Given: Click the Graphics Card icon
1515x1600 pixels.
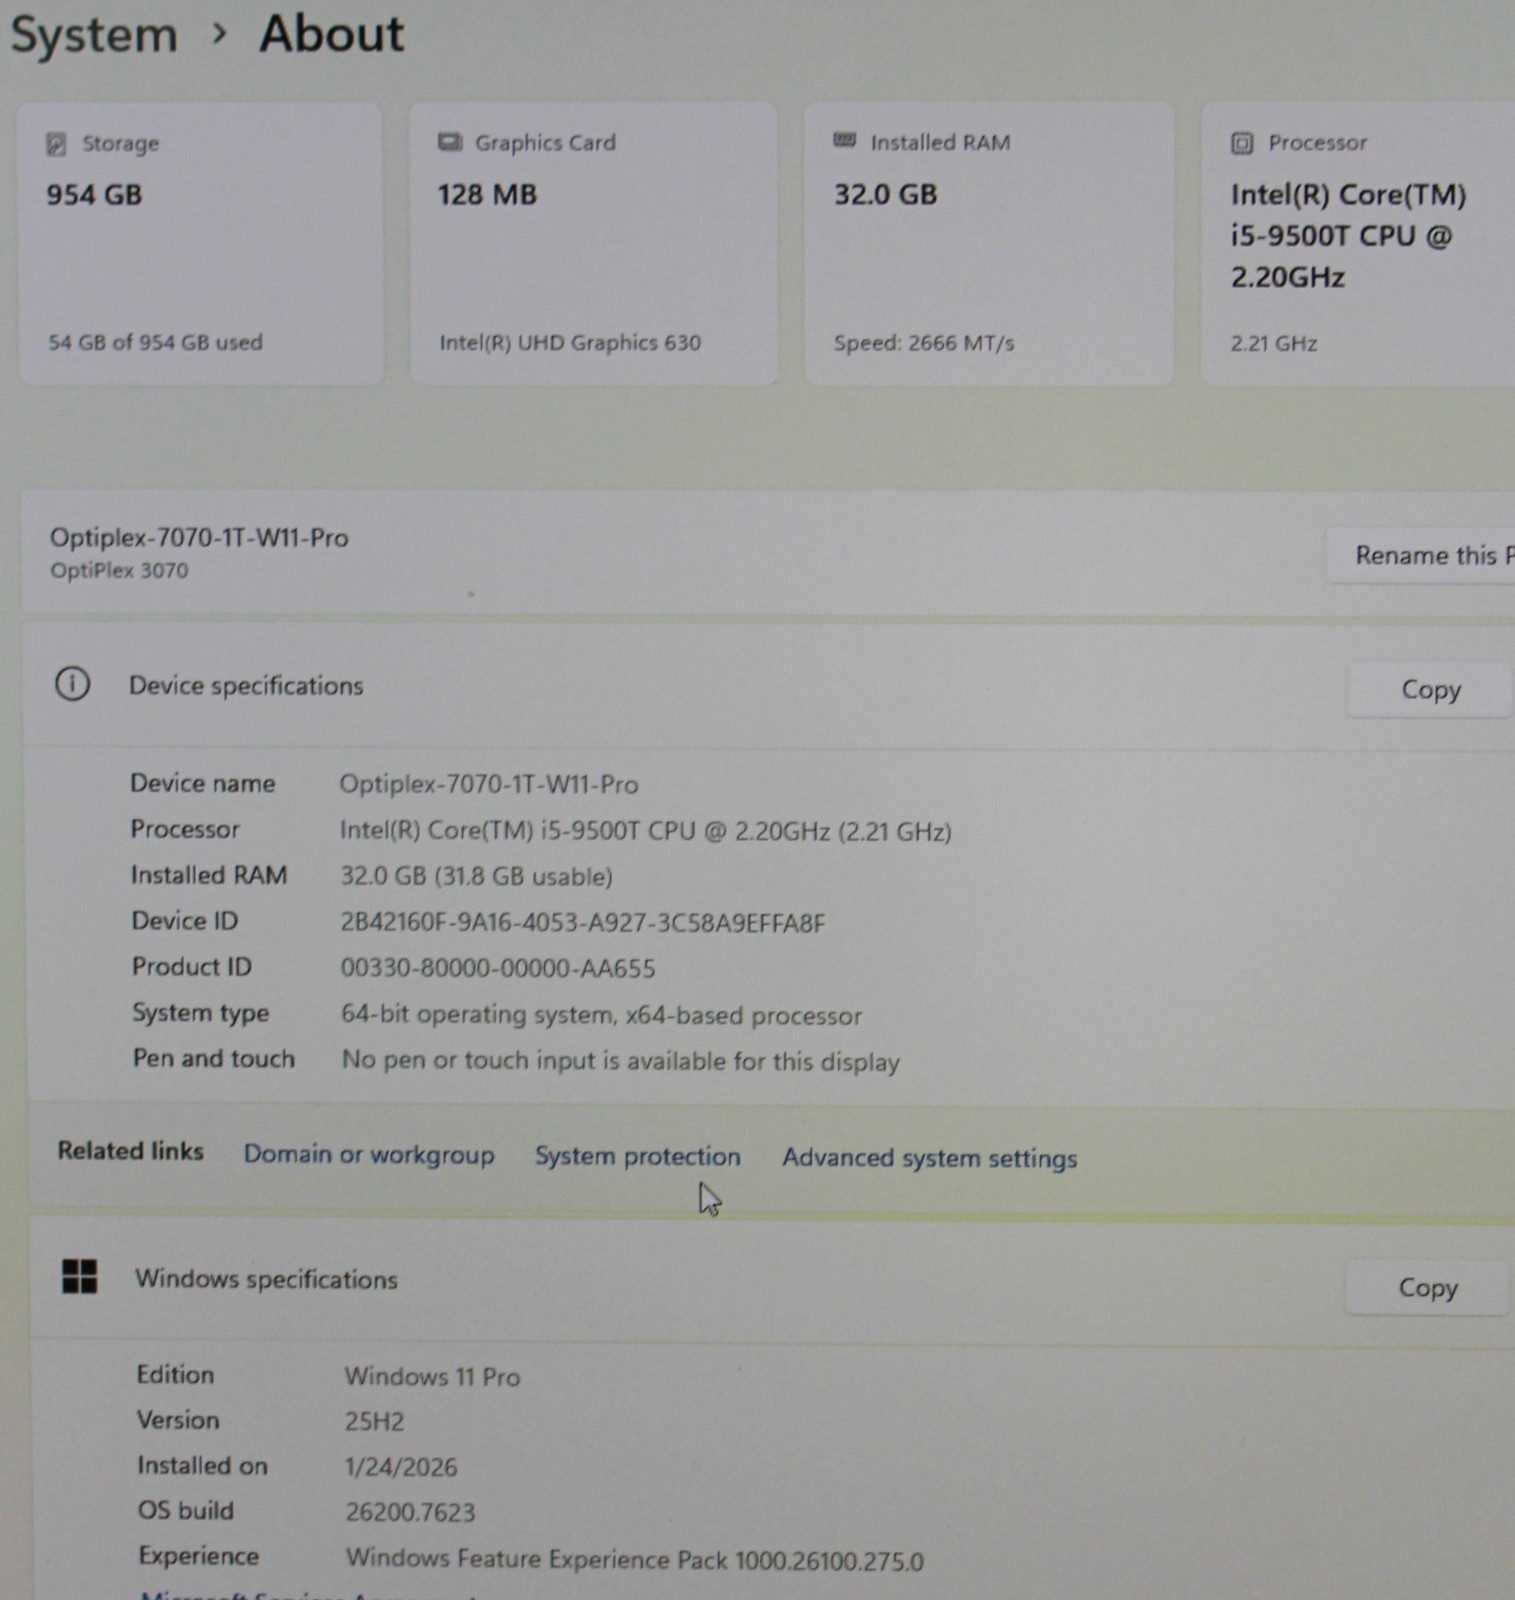Looking at the screenshot, I should tap(450, 143).
